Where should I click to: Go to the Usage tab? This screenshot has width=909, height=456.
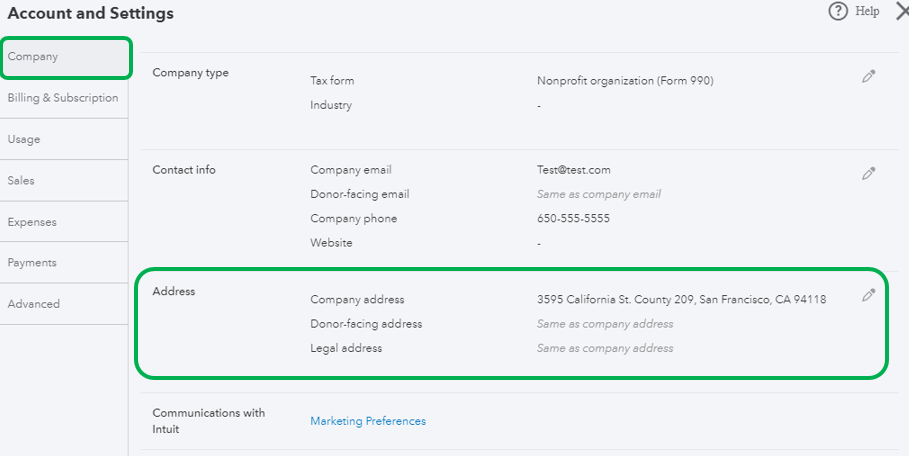pos(24,140)
